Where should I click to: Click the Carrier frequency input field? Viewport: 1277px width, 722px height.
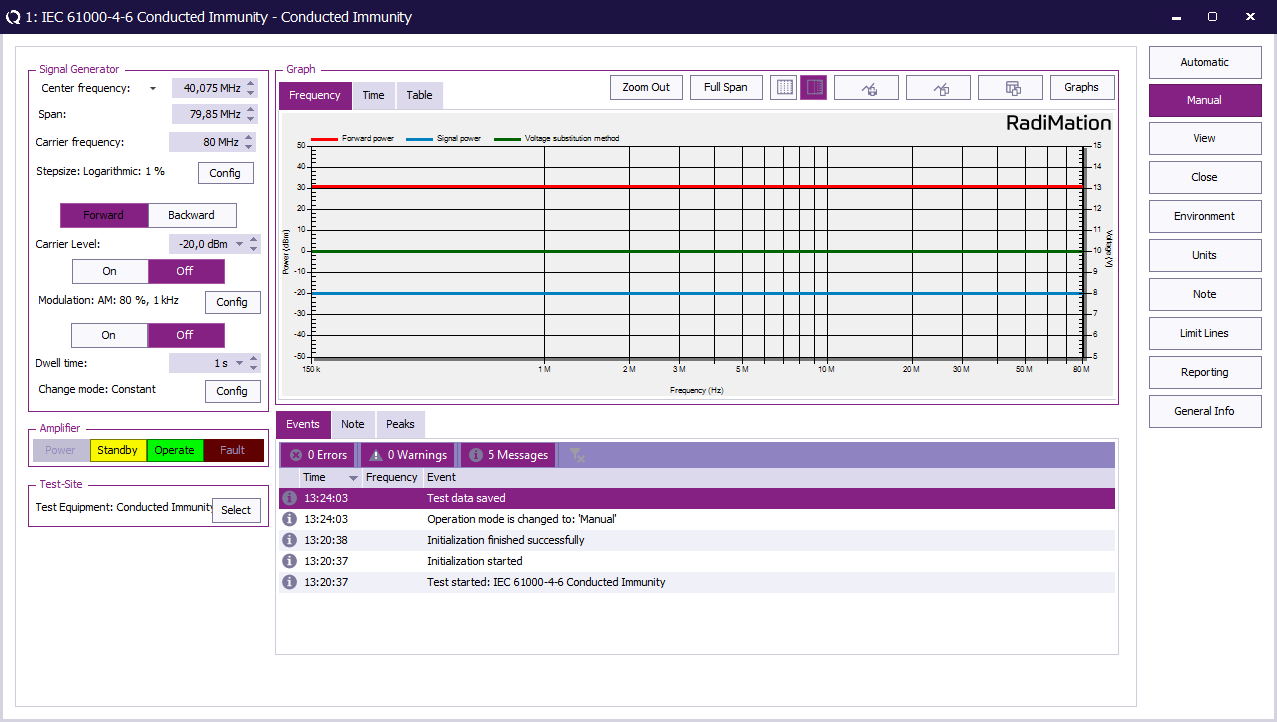click(x=204, y=142)
